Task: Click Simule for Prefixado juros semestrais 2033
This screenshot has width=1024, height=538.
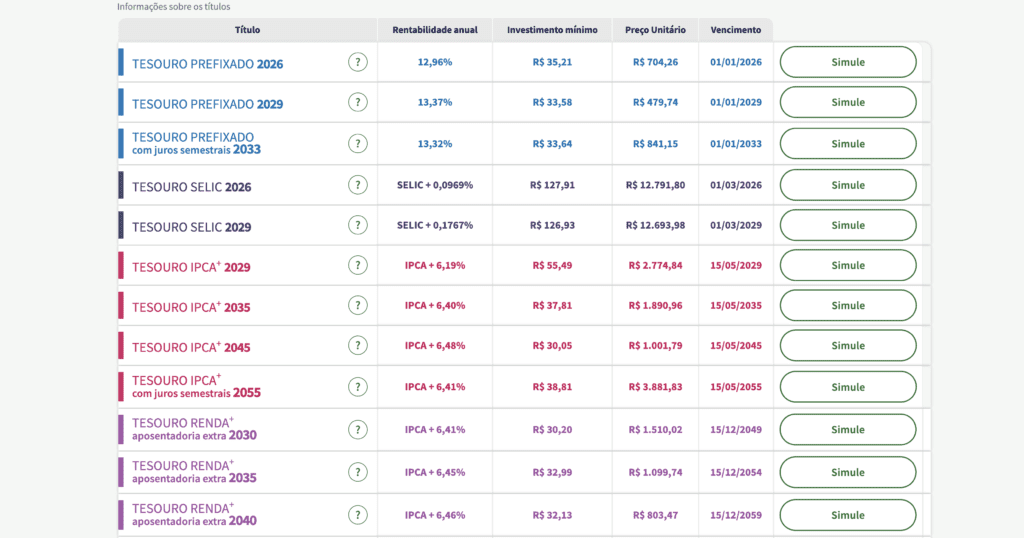Action: coord(848,144)
